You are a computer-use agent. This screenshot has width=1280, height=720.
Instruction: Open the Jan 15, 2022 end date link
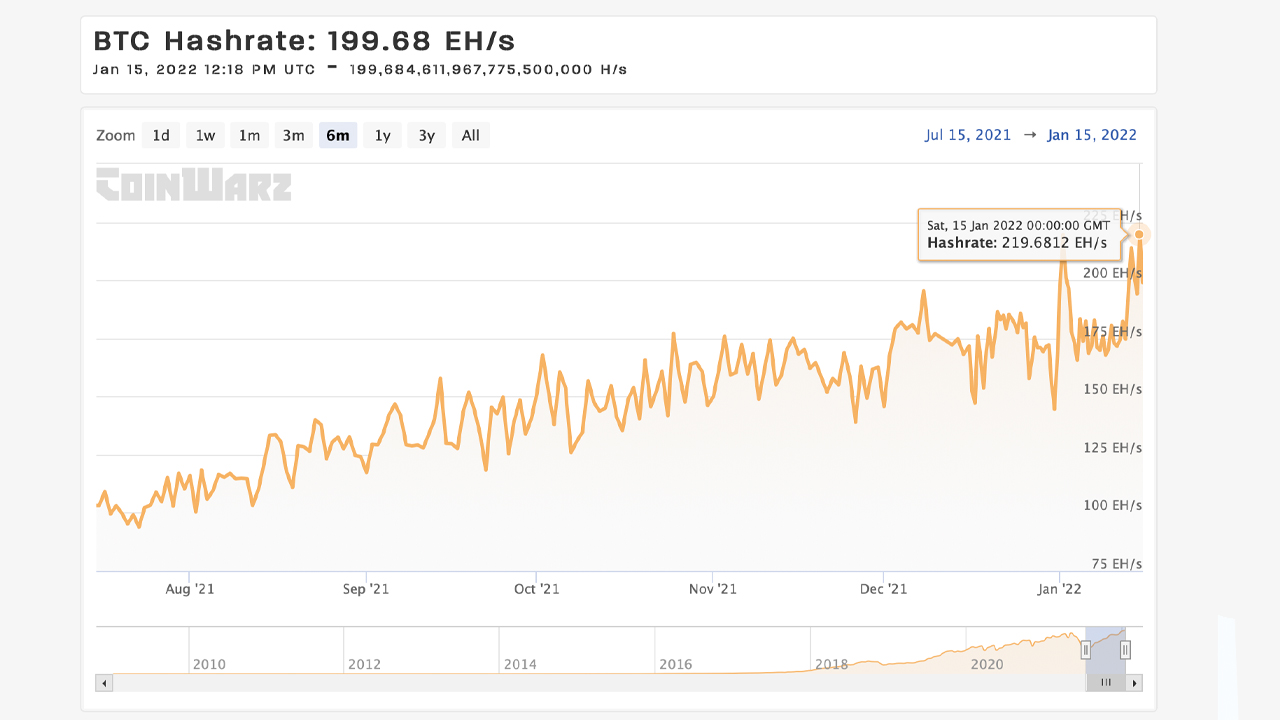click(1092, 134)
